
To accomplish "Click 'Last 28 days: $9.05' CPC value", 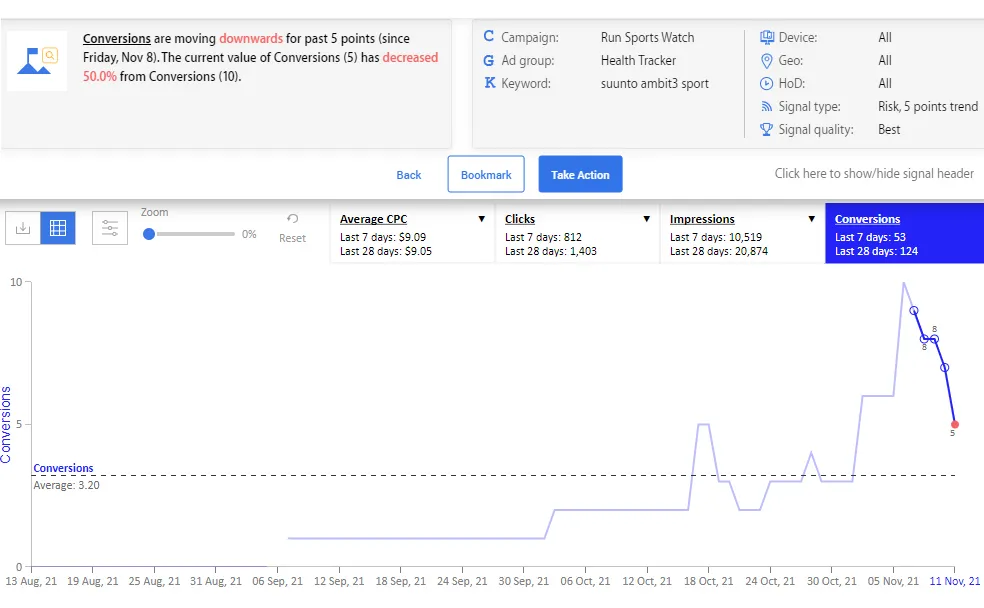I will [x=385, y=251].
